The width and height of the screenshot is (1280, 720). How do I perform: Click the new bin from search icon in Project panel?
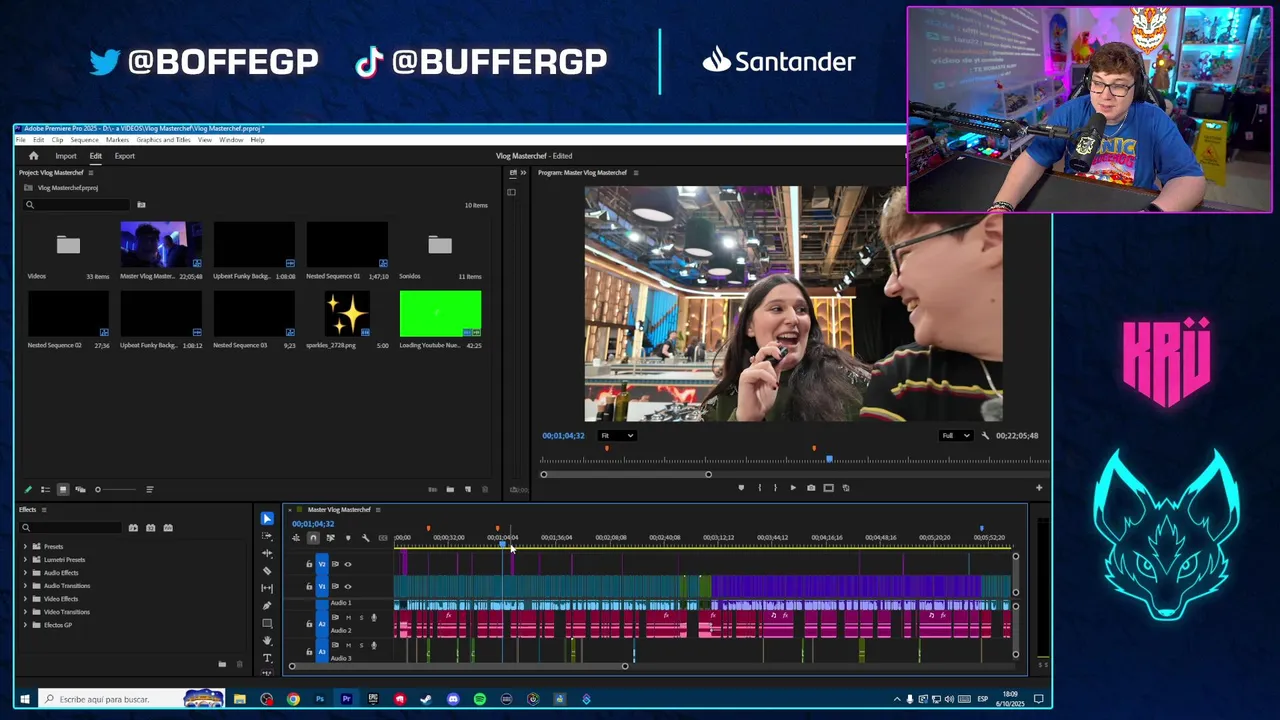point(141,205)
